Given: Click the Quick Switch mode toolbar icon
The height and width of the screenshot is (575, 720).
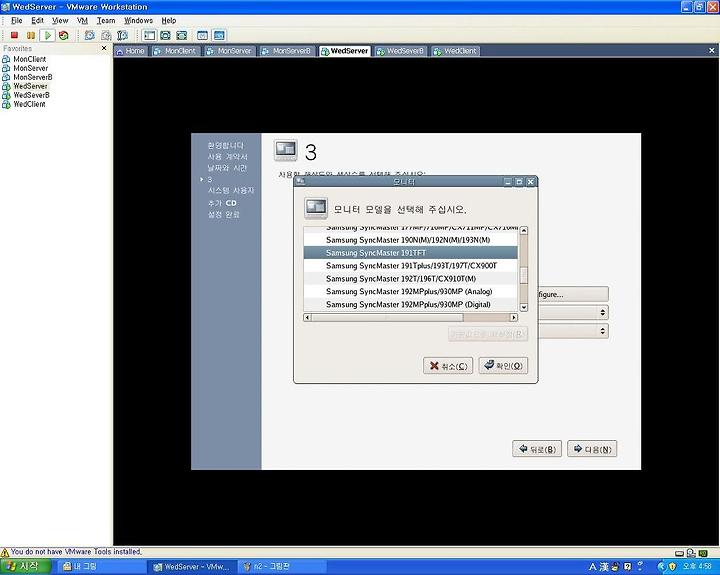Looking at the screenshot, I should point(165,35).
